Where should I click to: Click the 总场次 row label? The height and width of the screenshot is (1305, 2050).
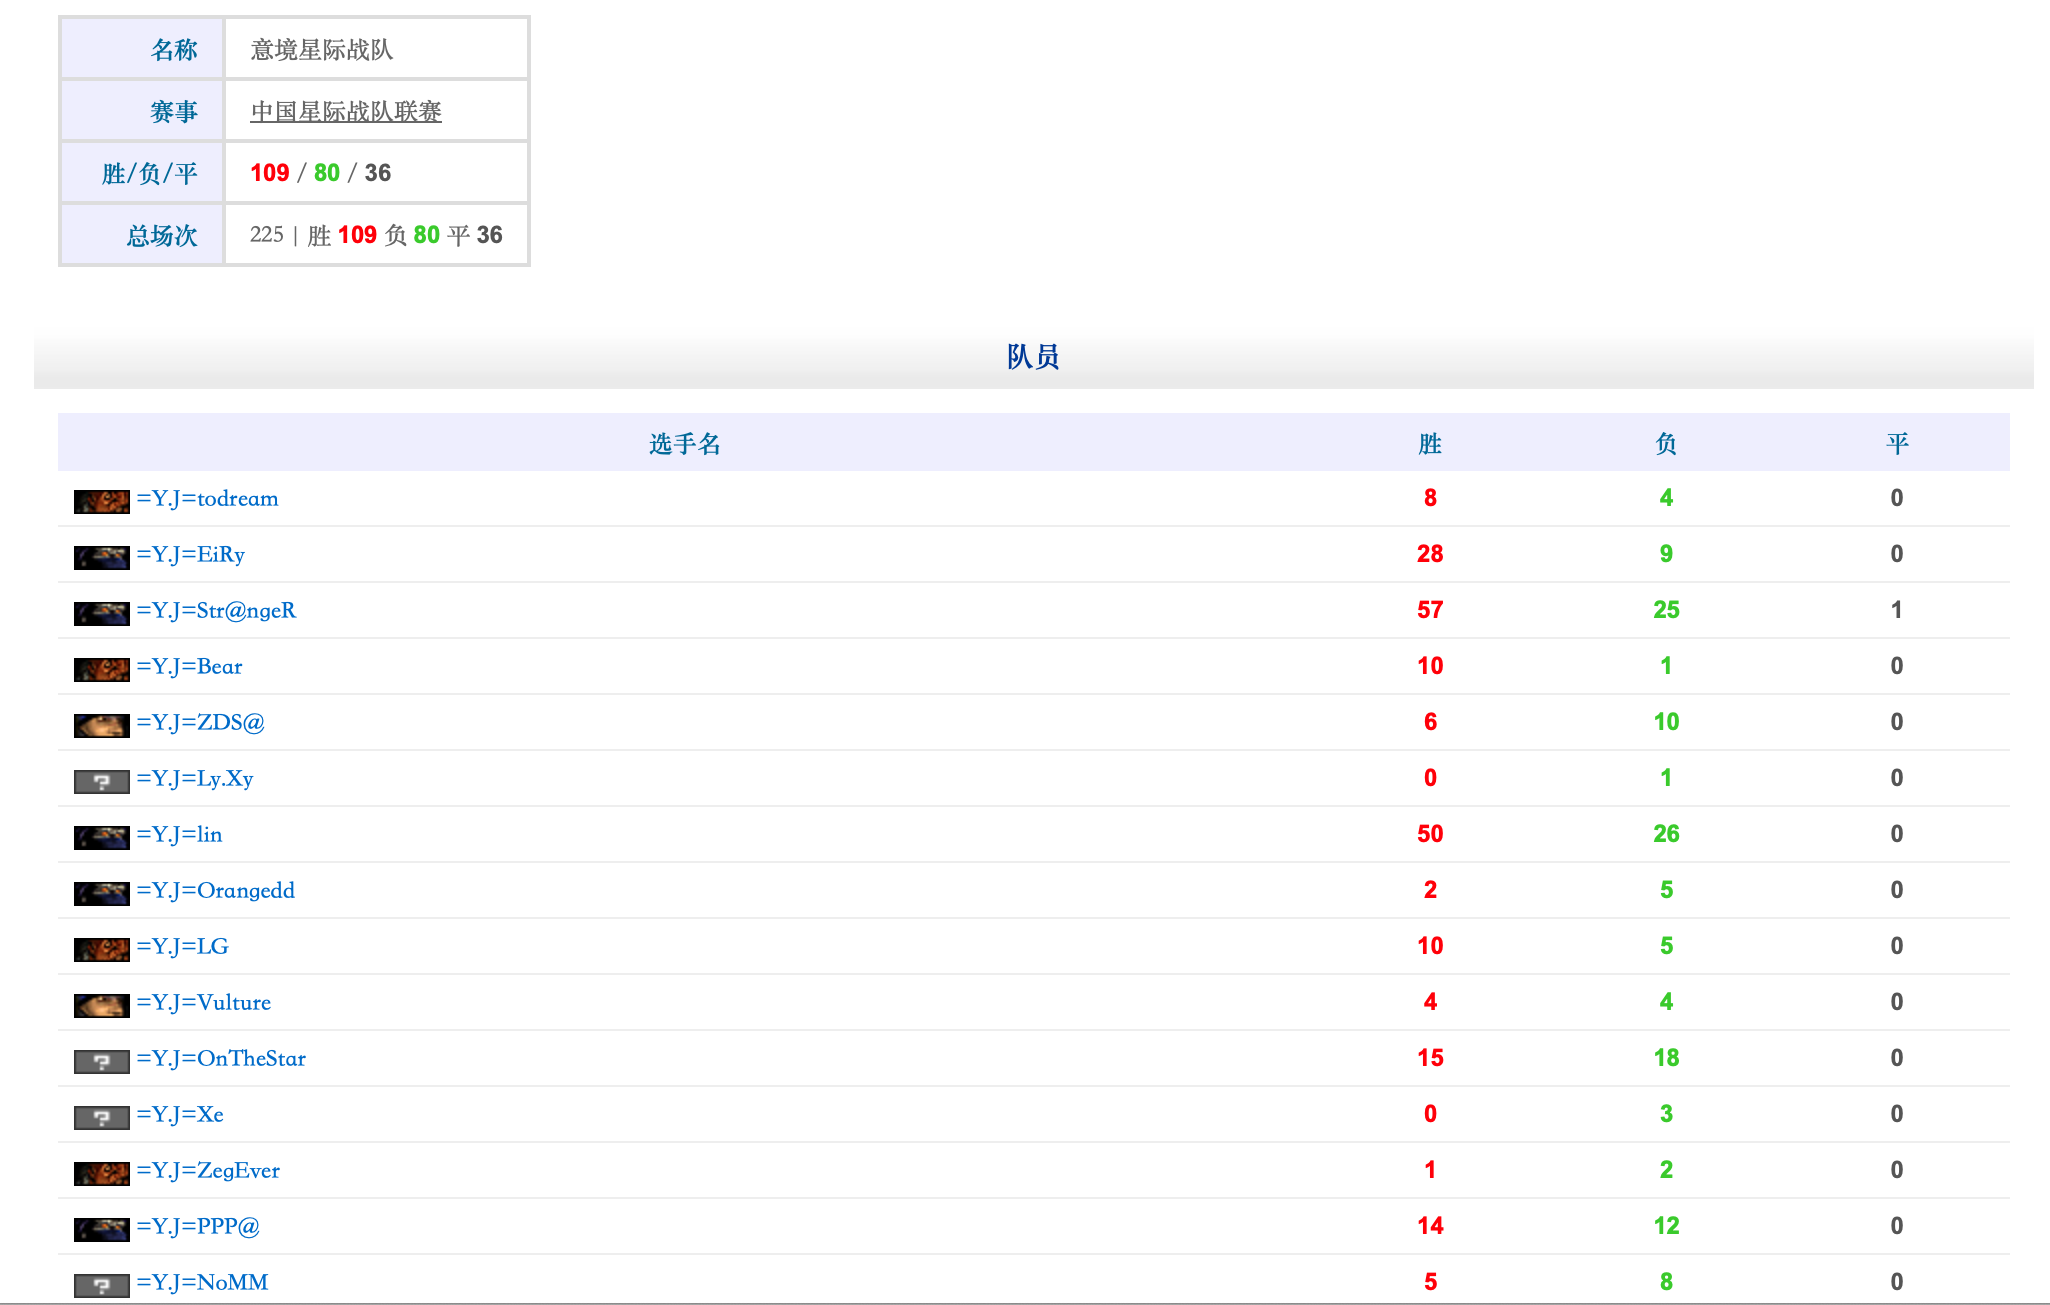click(x=162, y=236)
